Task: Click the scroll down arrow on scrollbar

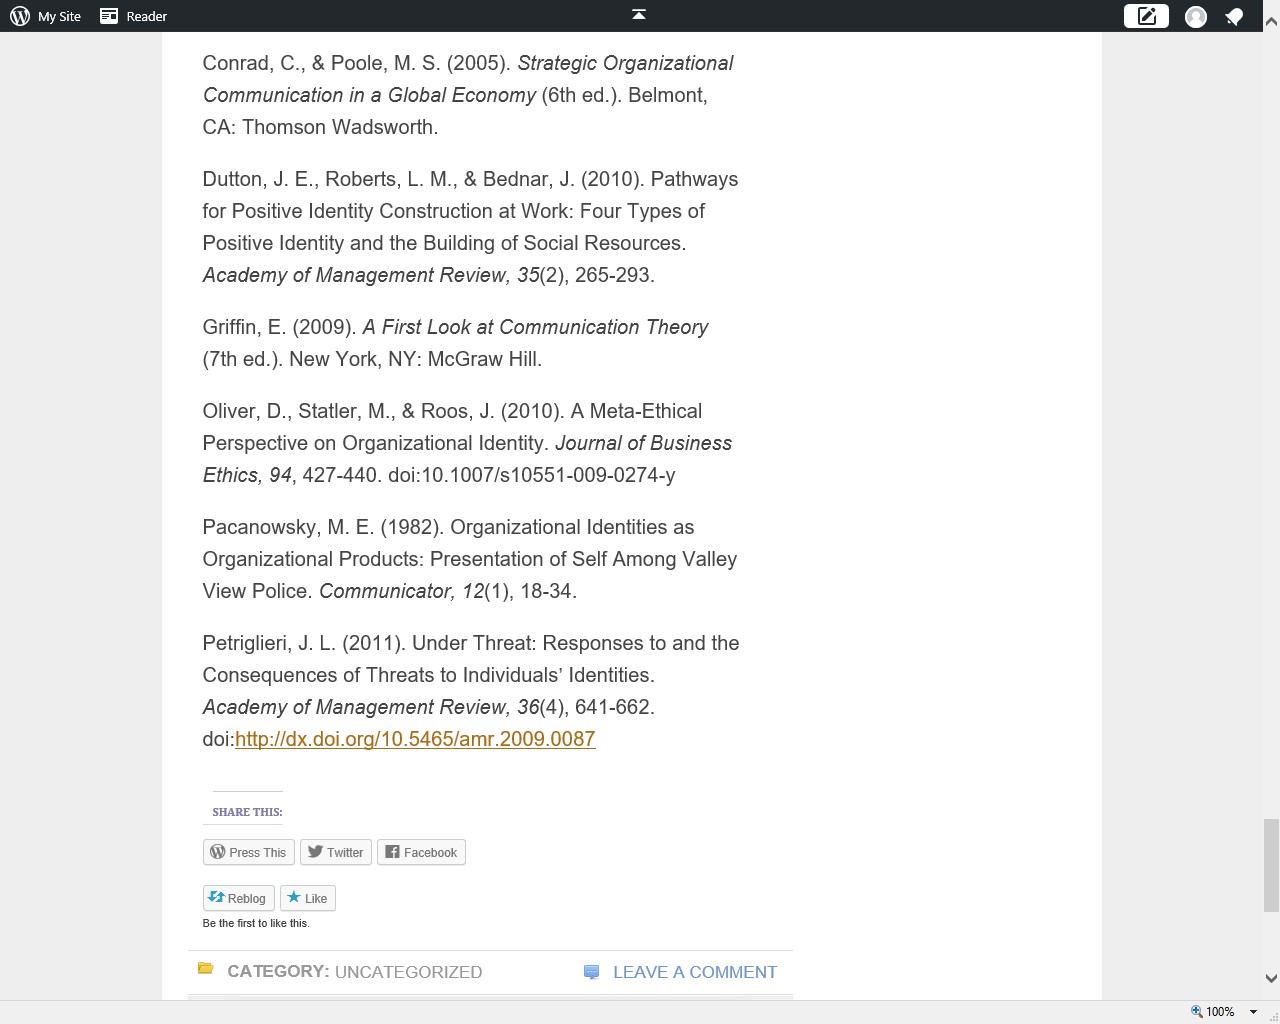Action: [1271, 978]
